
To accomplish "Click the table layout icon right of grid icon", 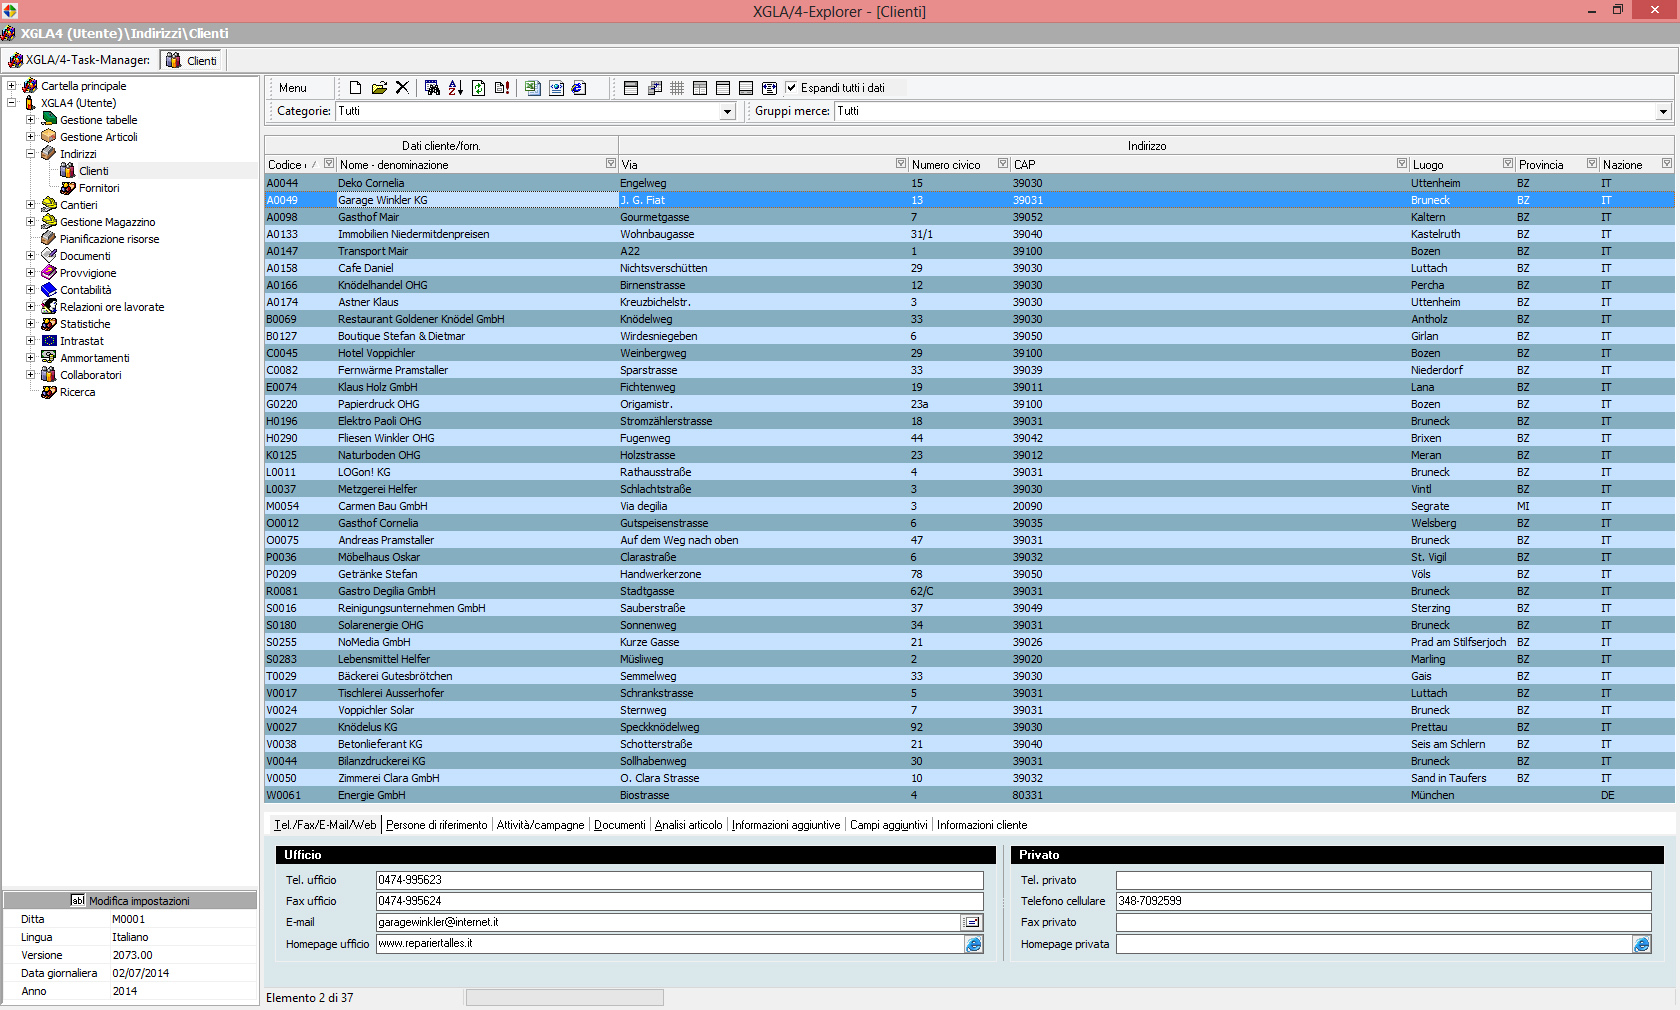I will pos(700,88).
